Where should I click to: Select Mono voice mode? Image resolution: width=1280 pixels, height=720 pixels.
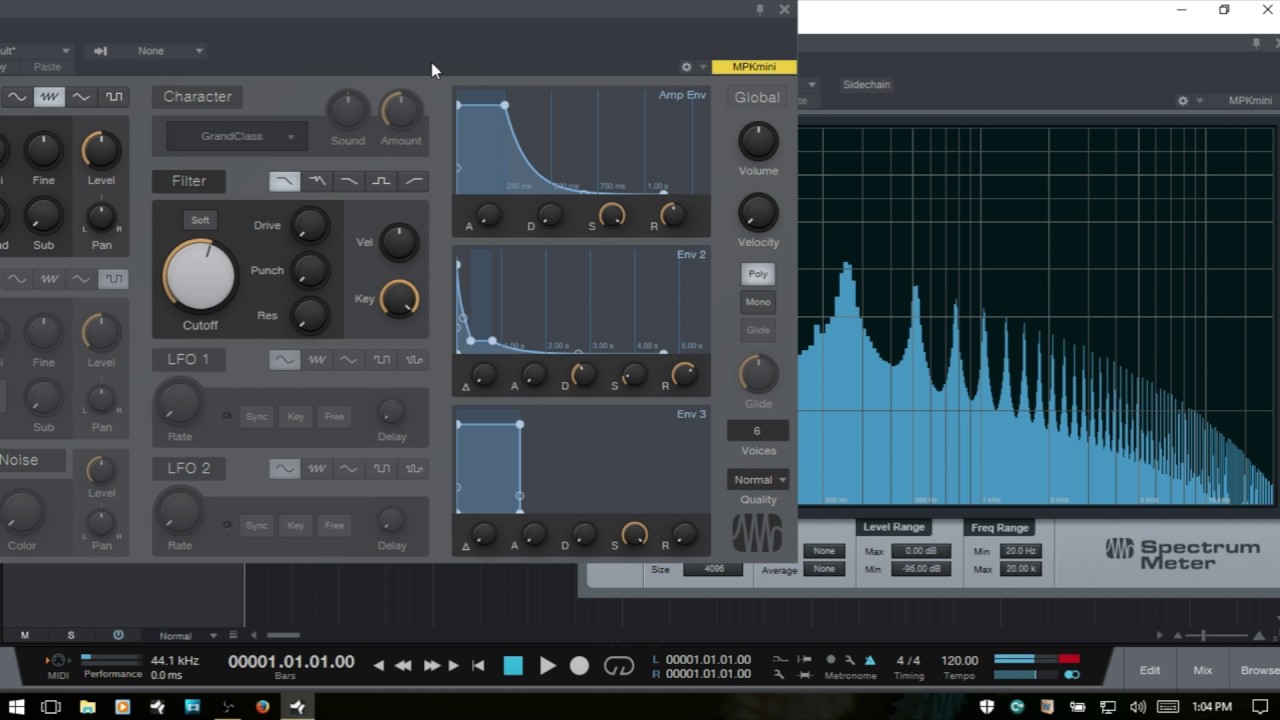(x=758, y=302)
